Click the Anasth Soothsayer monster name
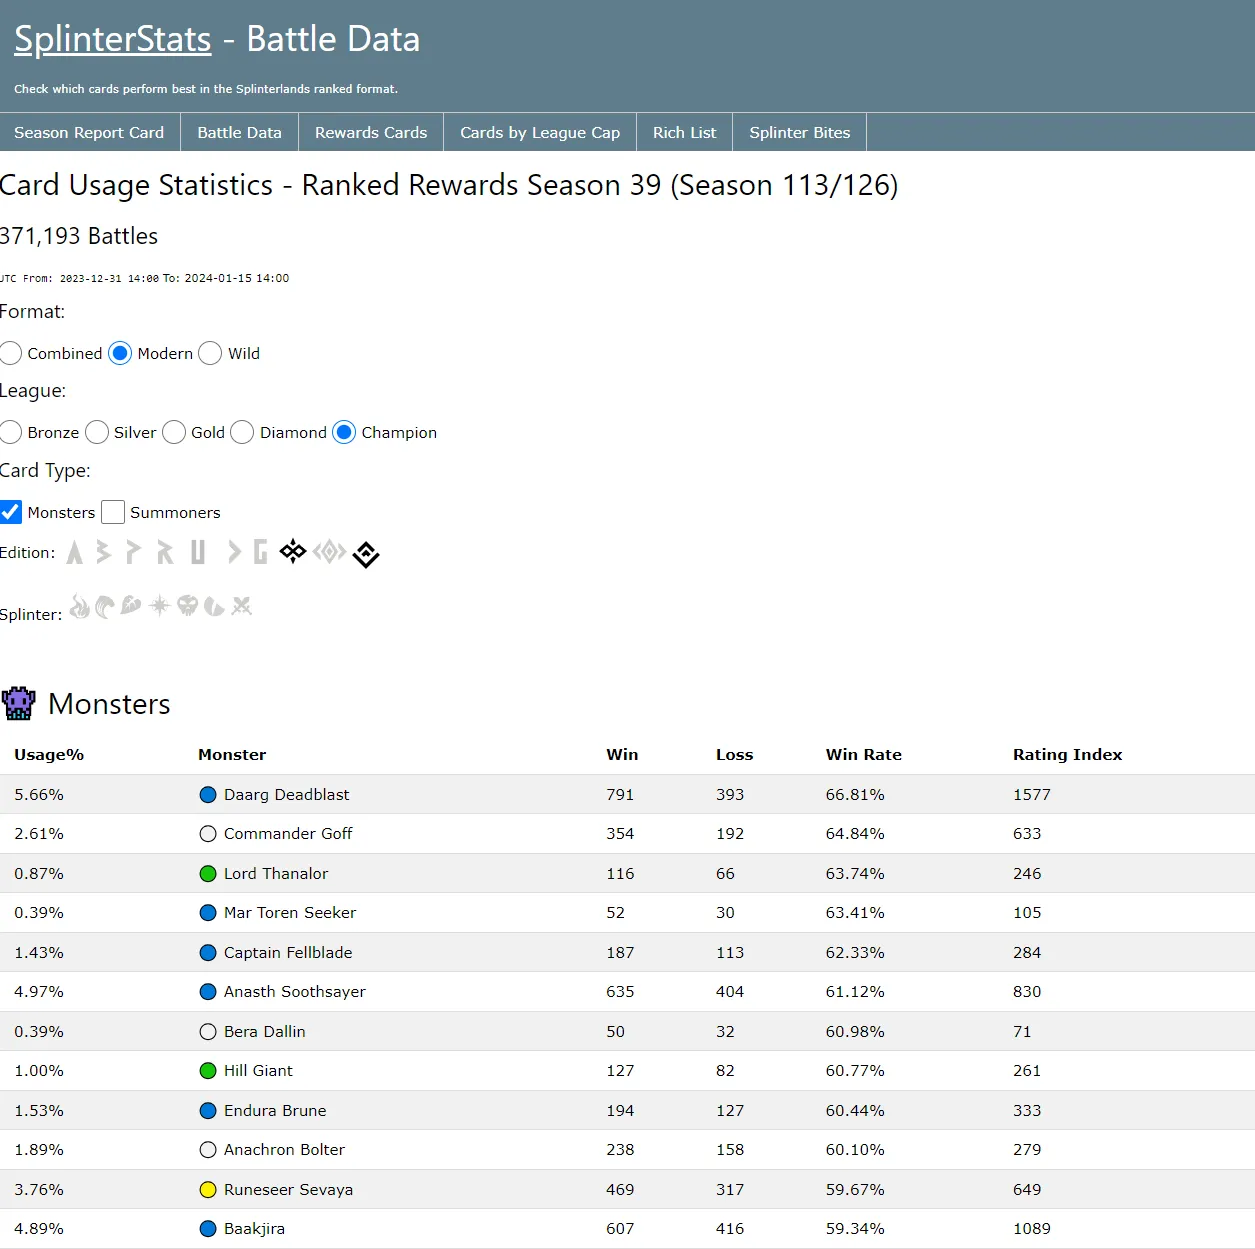Screen dimensions: 1255x1249 [x=295, y=992]
